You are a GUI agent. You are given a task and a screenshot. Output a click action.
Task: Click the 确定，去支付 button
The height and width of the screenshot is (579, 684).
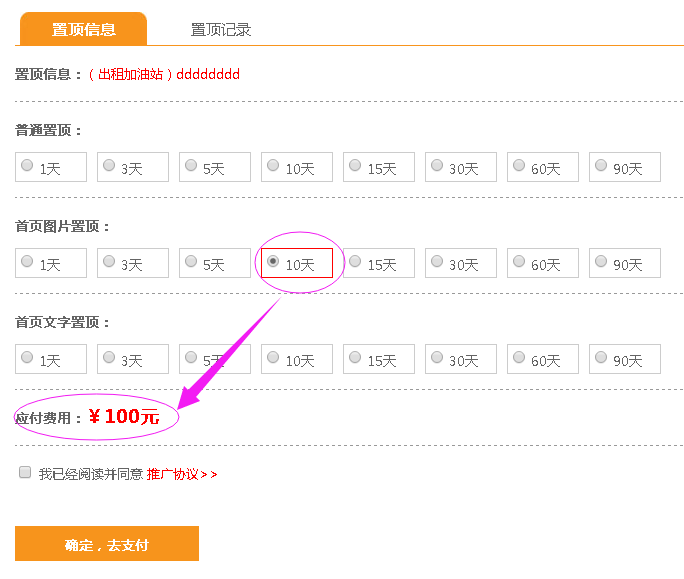tap(107, 544)
